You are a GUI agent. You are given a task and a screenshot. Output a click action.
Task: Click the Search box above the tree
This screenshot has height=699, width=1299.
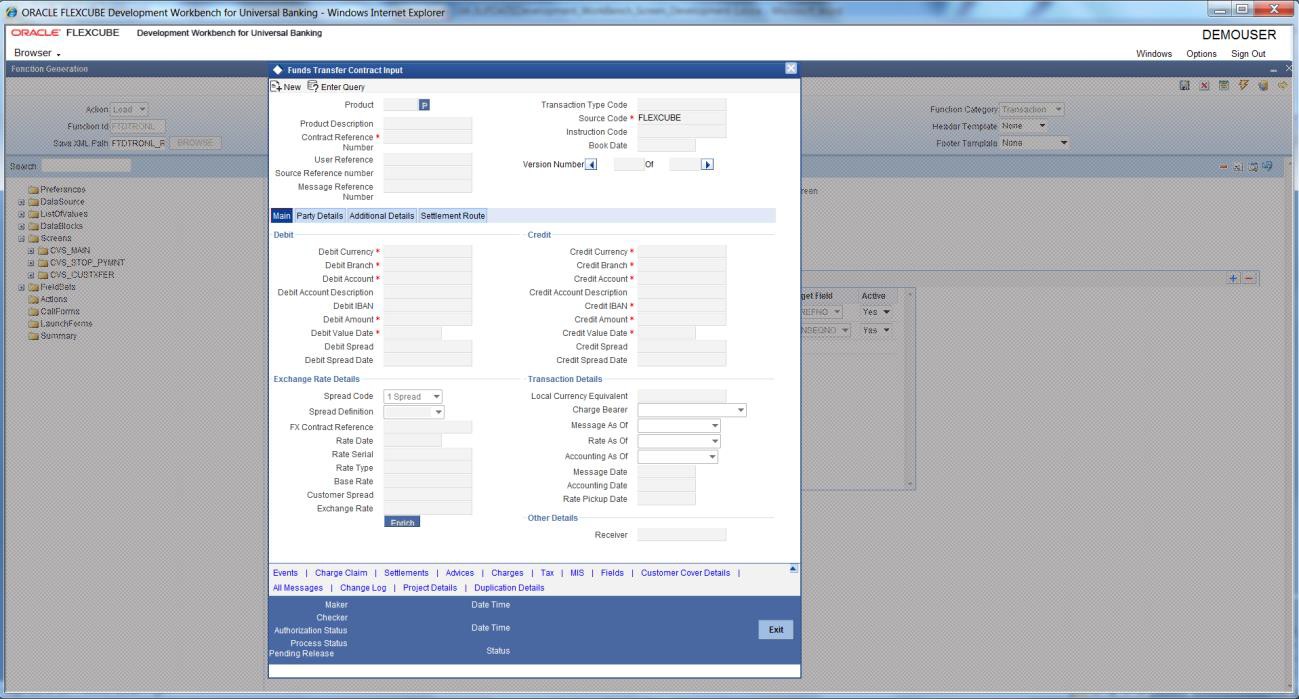point(86,165)
